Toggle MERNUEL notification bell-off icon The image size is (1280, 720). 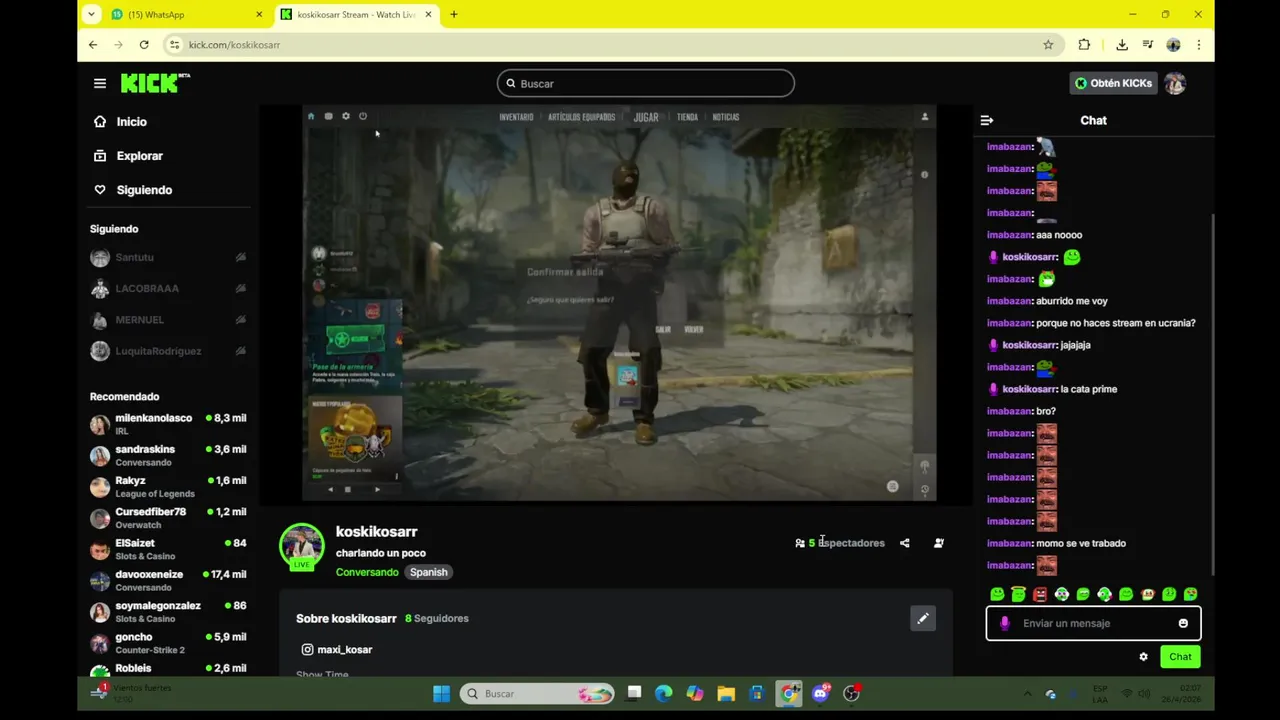241,320
